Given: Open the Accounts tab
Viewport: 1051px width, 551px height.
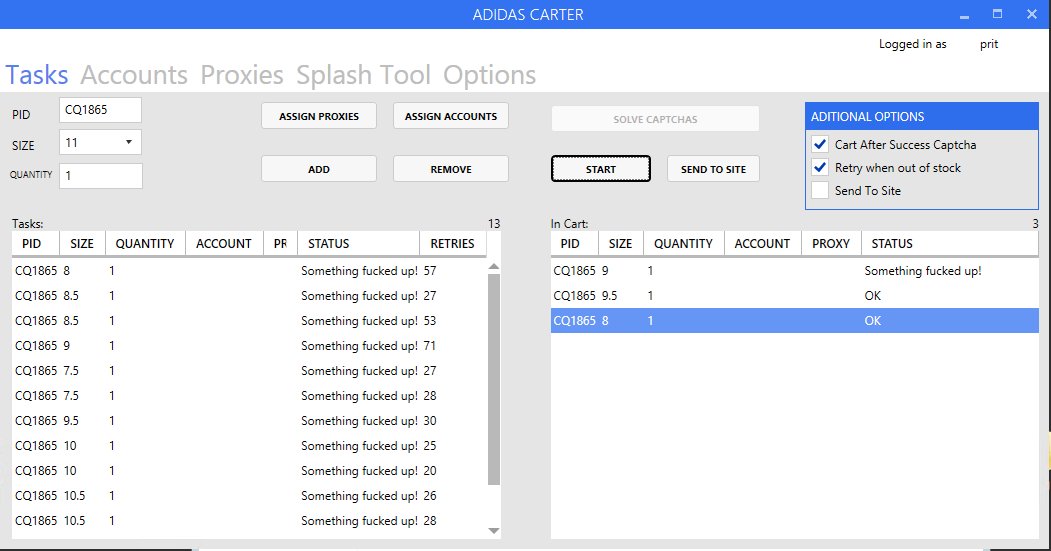Looking at the screenshot, I should point(134,74).
